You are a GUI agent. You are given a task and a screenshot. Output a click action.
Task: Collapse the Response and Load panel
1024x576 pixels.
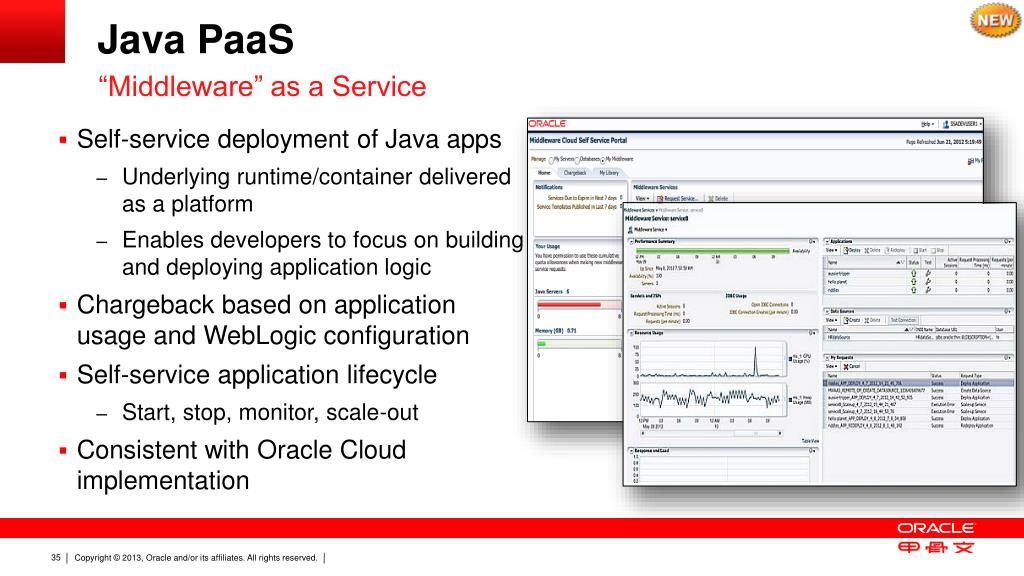tap(631, 451)
